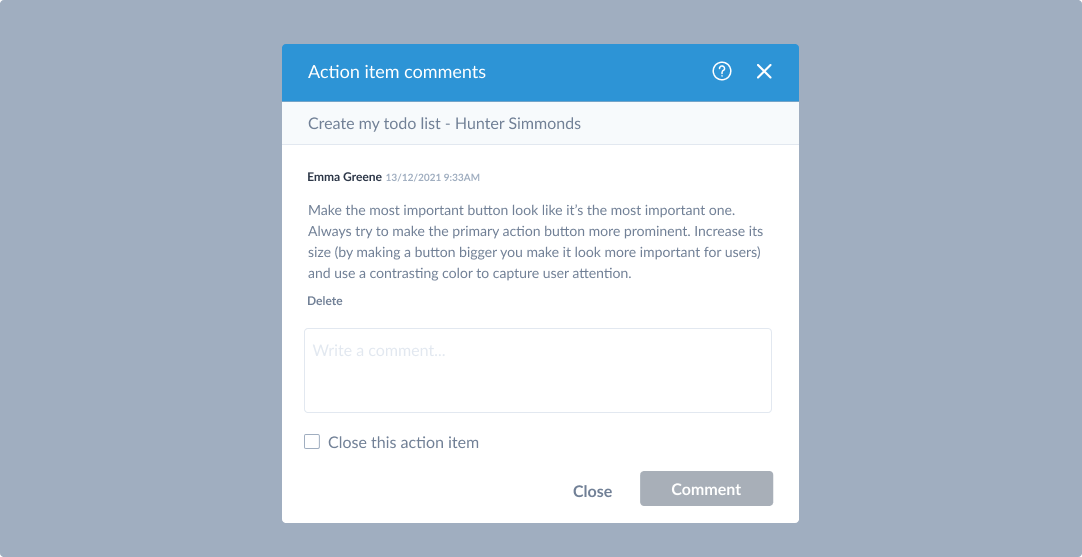Click the Hunter Simmonds name in subheader
Viewport: 1082px width, 557px height.
click(518, 124)
